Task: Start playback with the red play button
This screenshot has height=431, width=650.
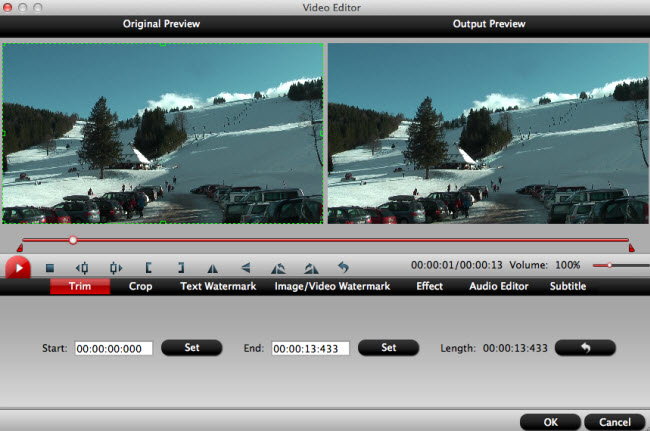Action: (18, 268)
